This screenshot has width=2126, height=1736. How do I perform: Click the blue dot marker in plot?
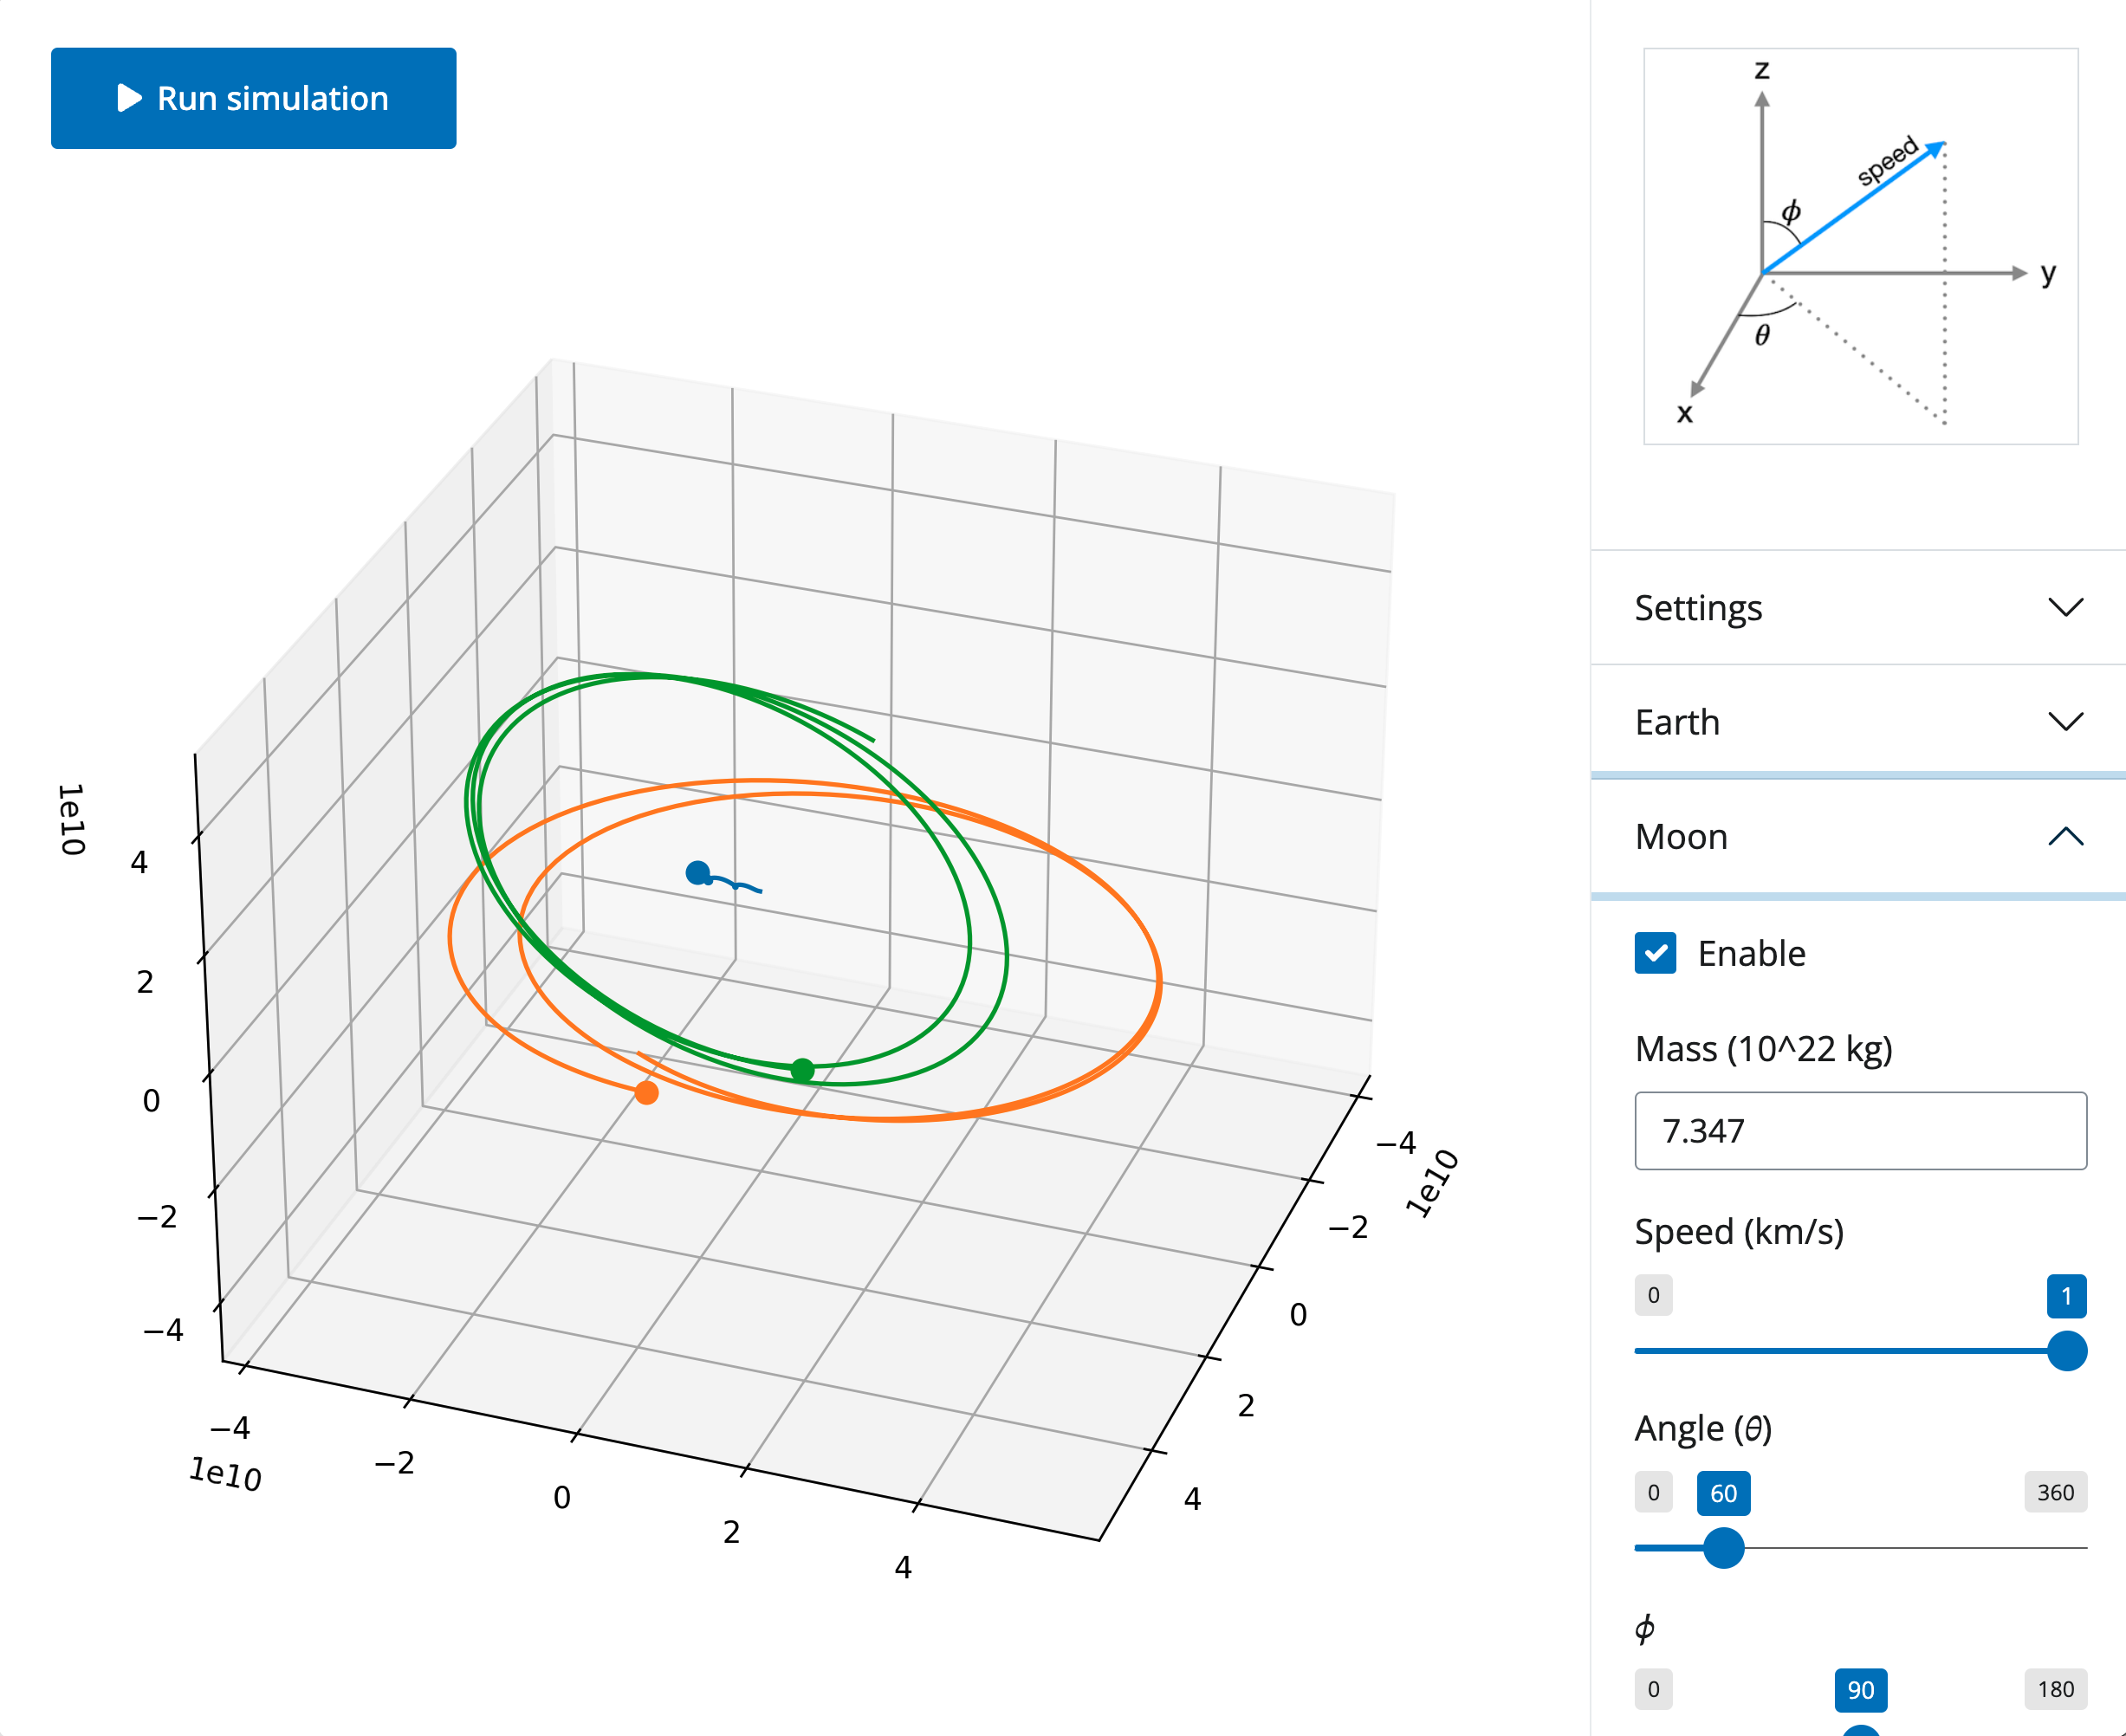(698, 873)
